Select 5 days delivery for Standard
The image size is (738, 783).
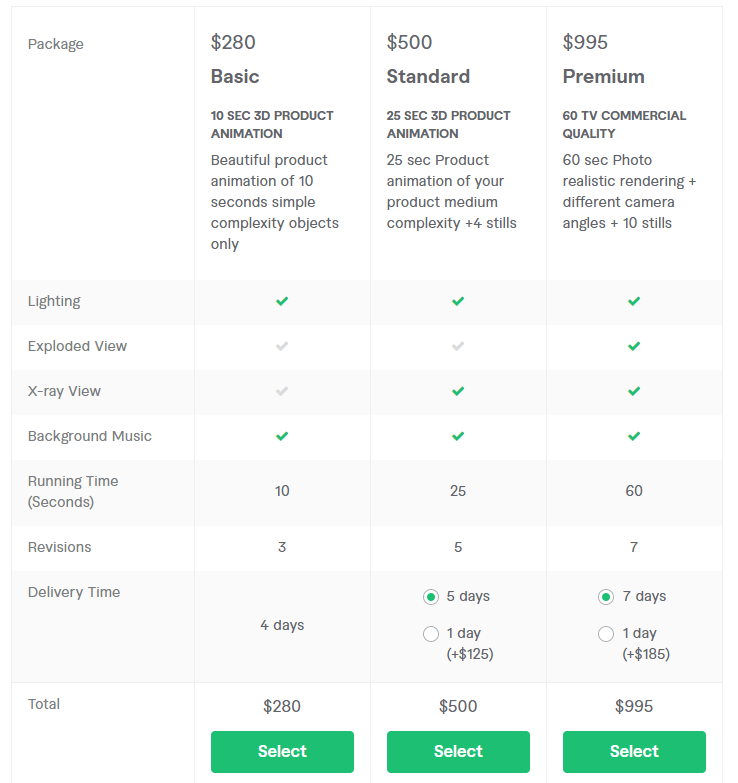pyautogui.click(x=431, y=597)
